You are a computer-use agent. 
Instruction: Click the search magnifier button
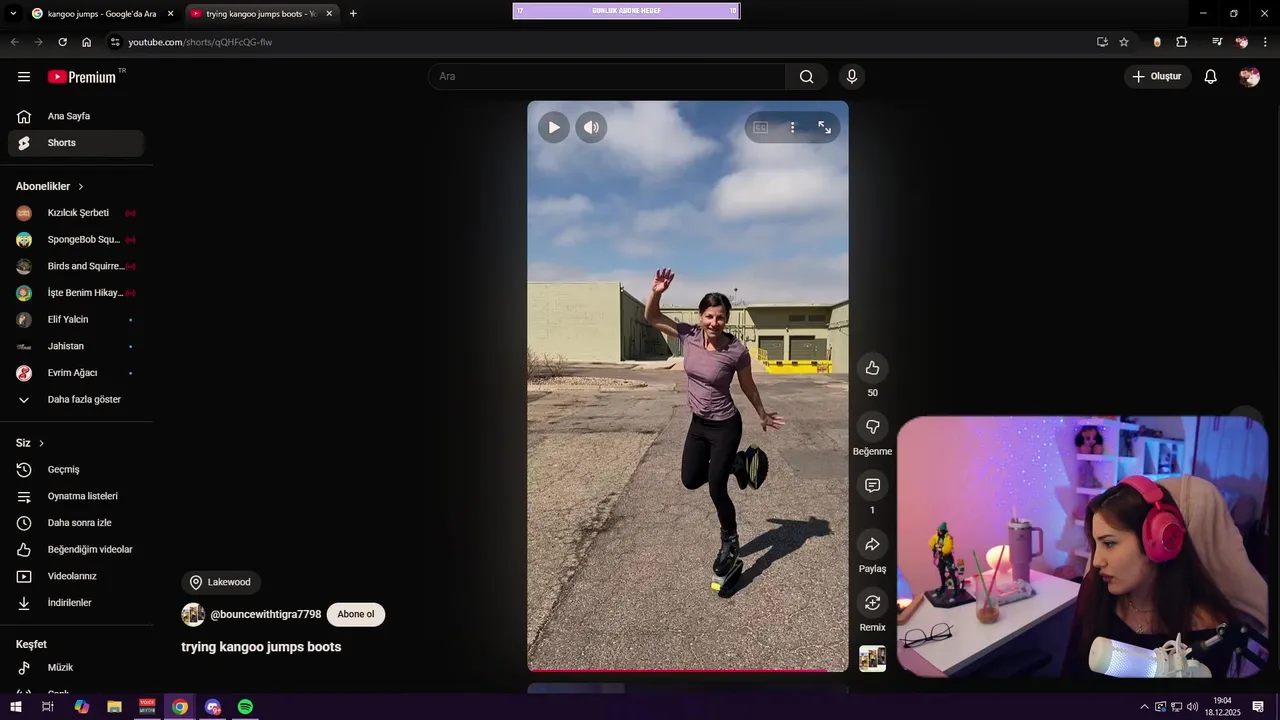click(807, 76)
